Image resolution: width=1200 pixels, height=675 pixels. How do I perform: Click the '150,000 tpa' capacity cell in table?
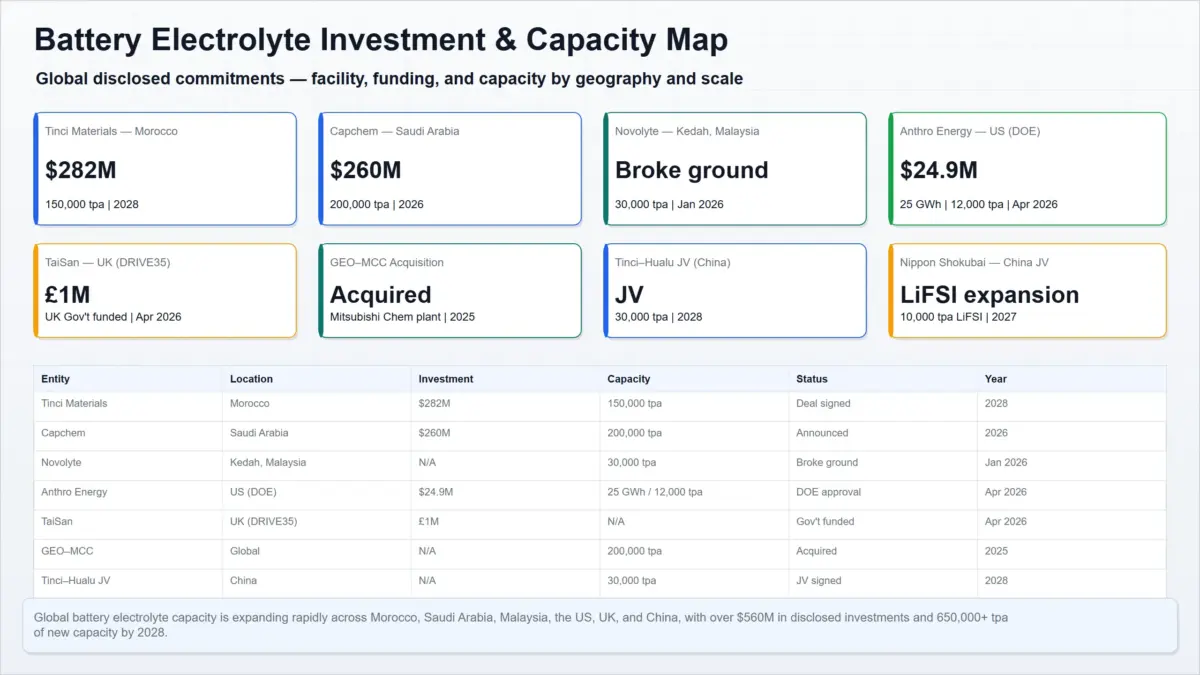coord(694,404)
